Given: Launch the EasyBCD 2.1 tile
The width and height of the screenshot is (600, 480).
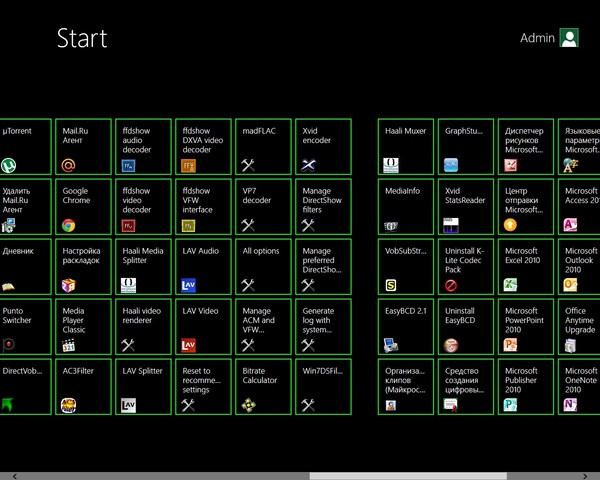Looking at the screenshot, I should point(406,327).
